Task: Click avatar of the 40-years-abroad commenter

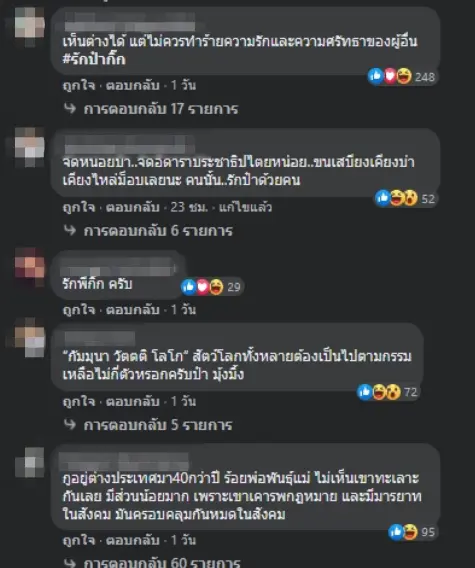Action: click(x=30, y=462)
